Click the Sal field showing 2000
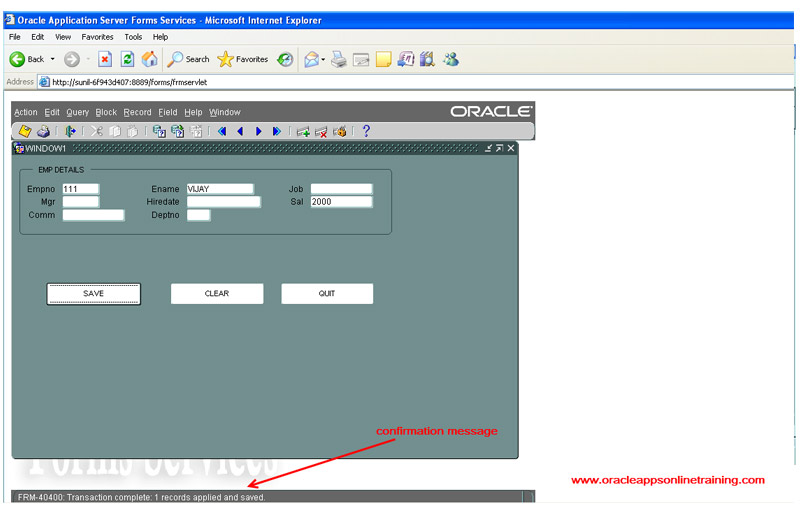 [x=341, y=202]
